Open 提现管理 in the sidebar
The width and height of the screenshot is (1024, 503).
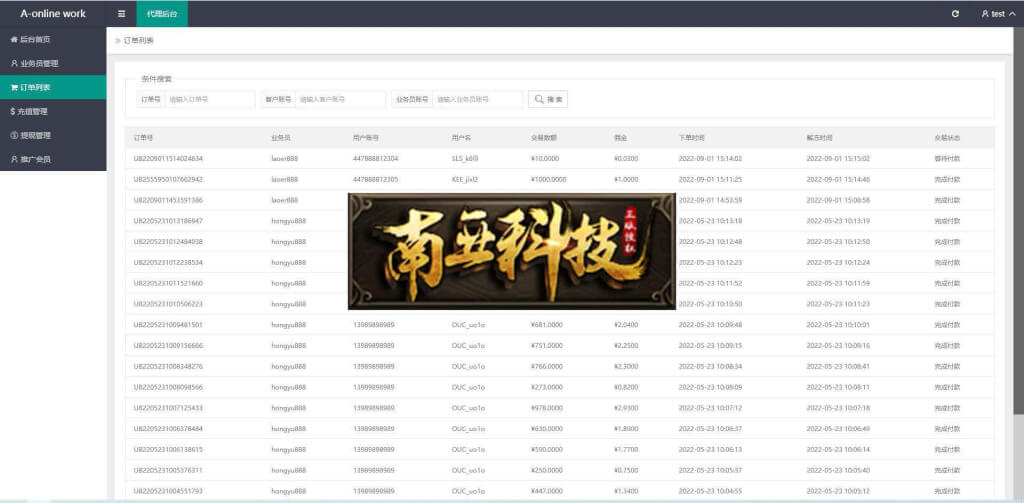(x=53, y=135)
